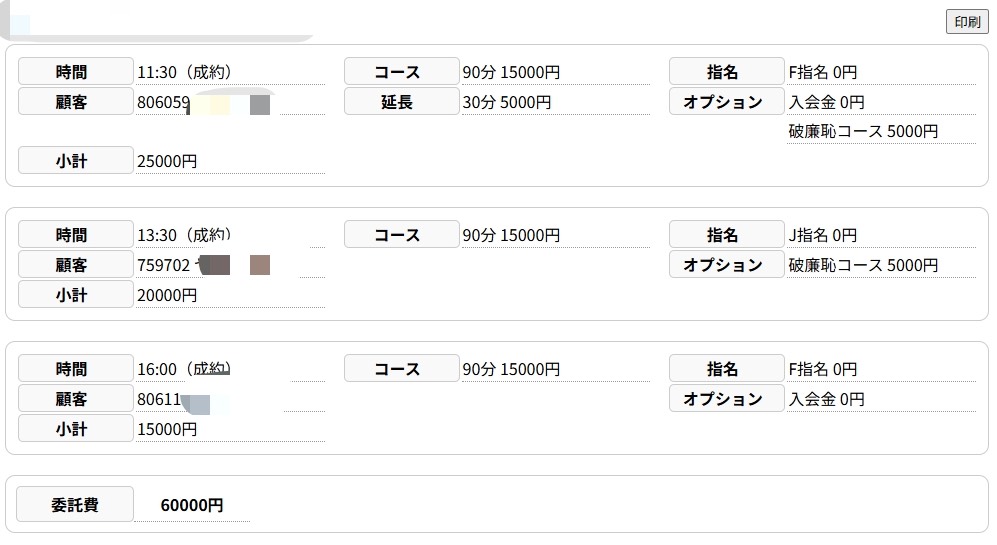The height and width of the screenshot is (545, 997).
Task: Click customer number 759702
Action: point(163,265)
